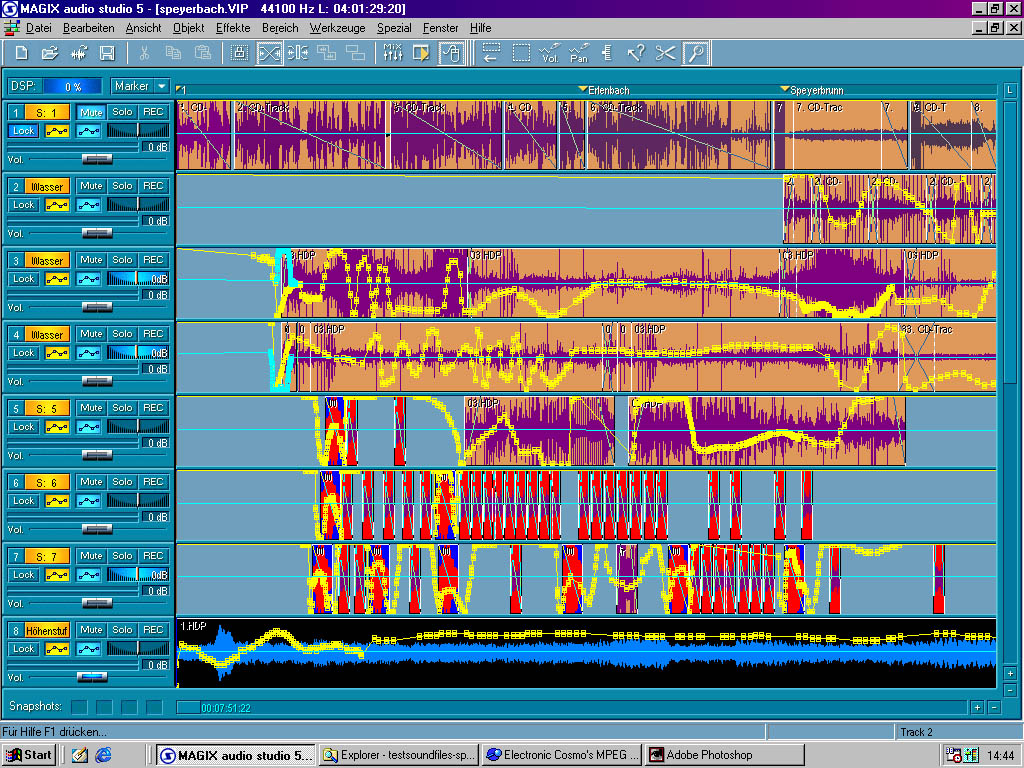
Task: Open the Effekte menu
Action: pyautogui.click(x=233, y=28)
